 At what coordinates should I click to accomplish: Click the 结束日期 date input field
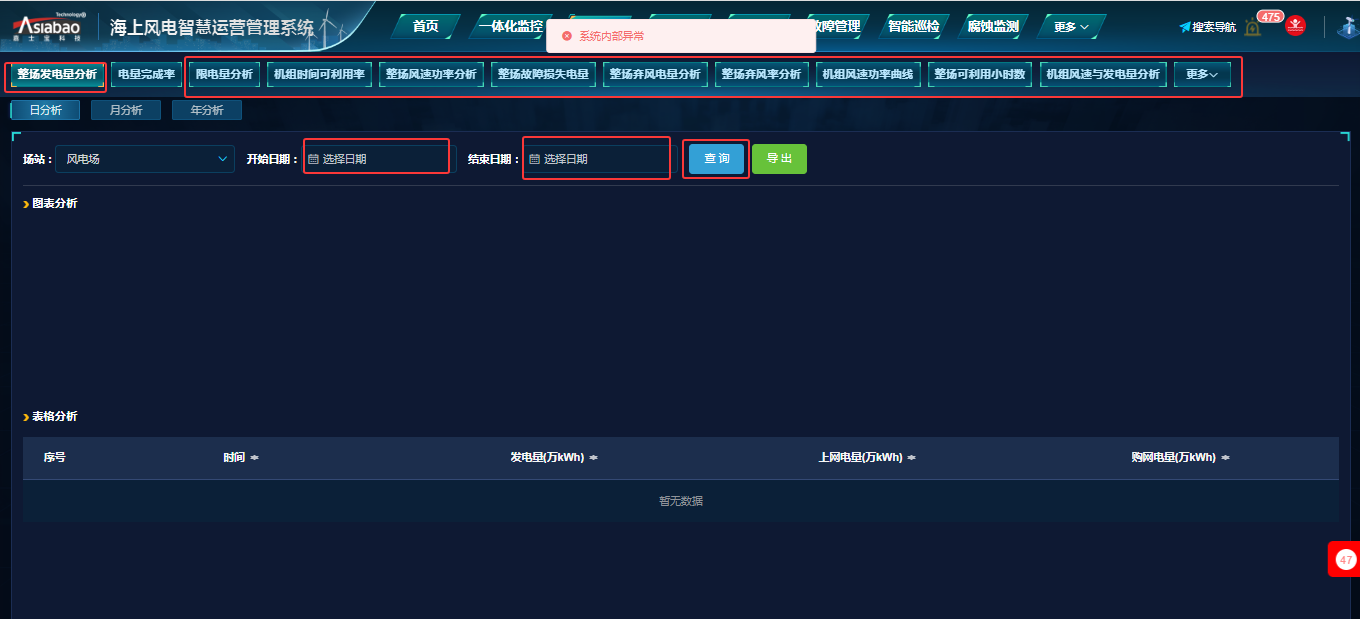pyautogui.click(x=600, y=159)
